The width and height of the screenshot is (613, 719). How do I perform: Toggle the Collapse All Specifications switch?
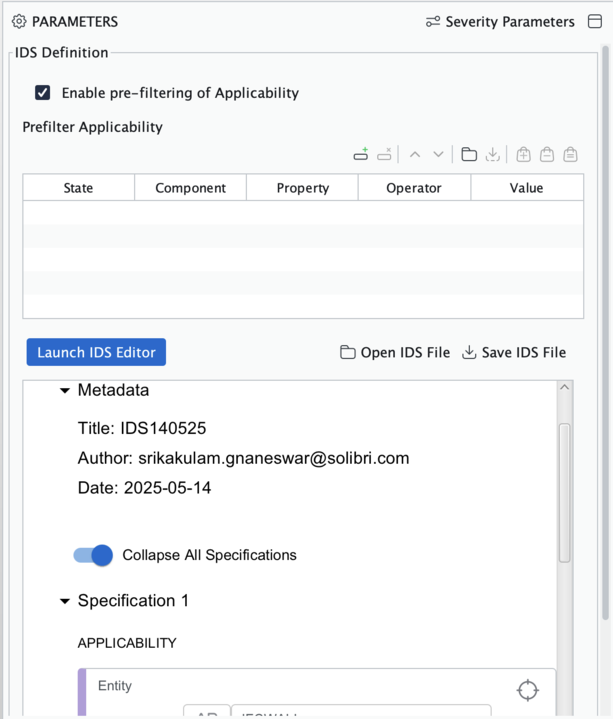[x=93, y=555]
